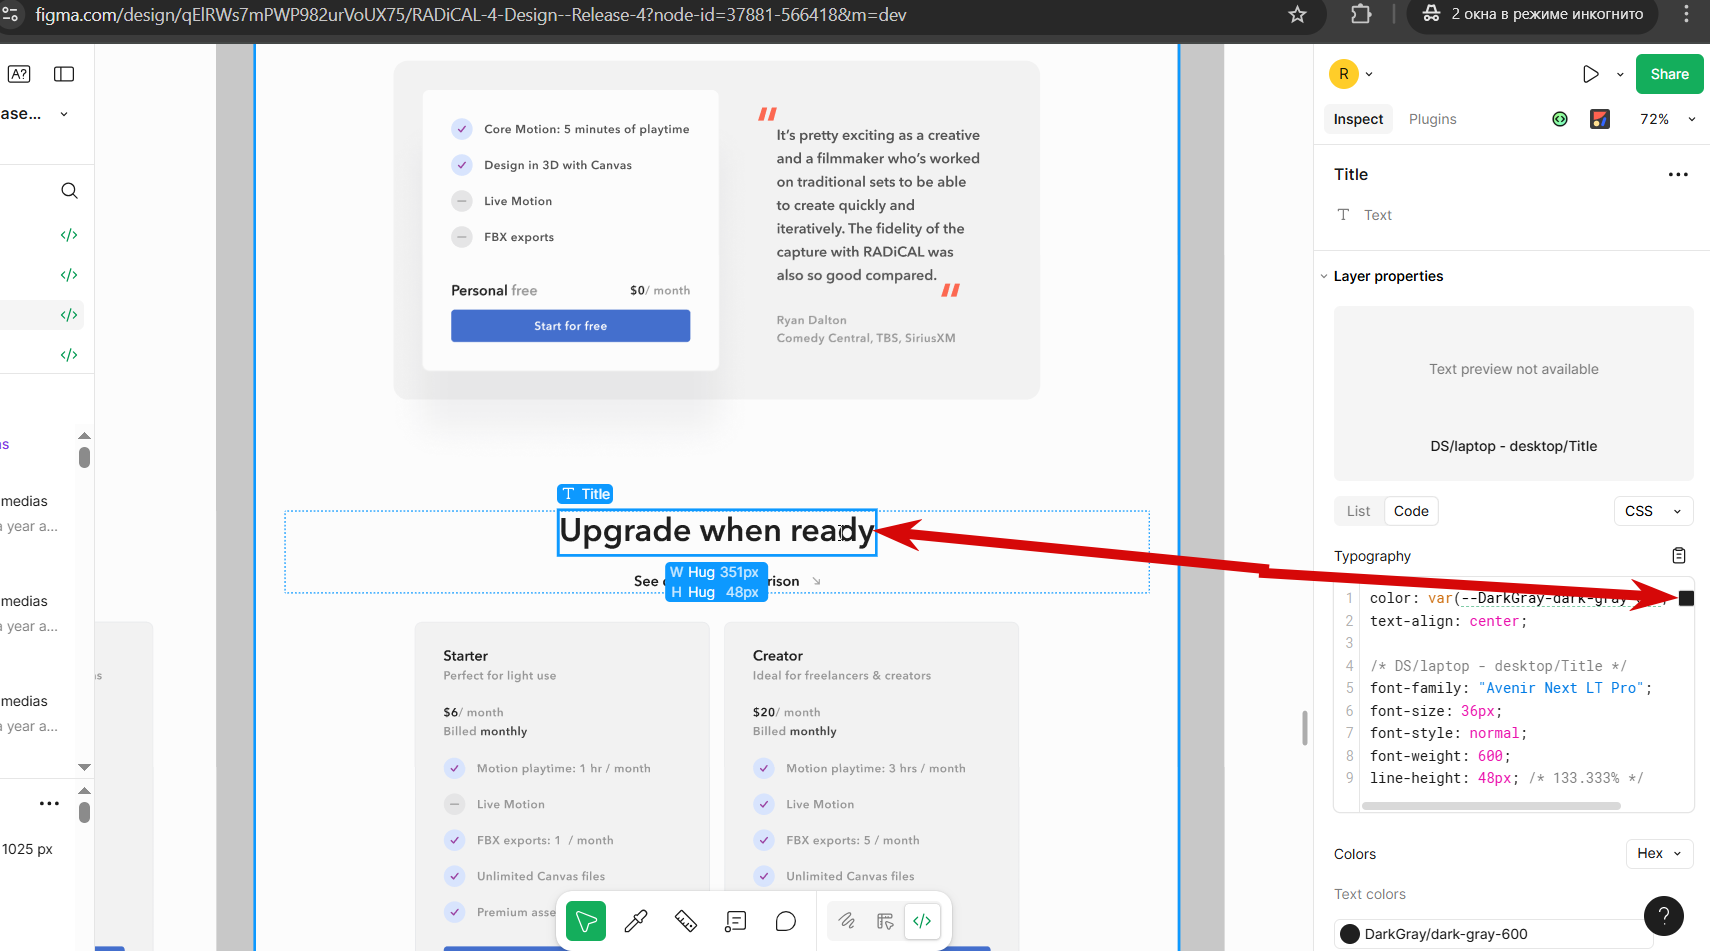
Task: Select the 'Upgrade when ready' heading text
Action: pyautogui.click(x=716, y=531)
